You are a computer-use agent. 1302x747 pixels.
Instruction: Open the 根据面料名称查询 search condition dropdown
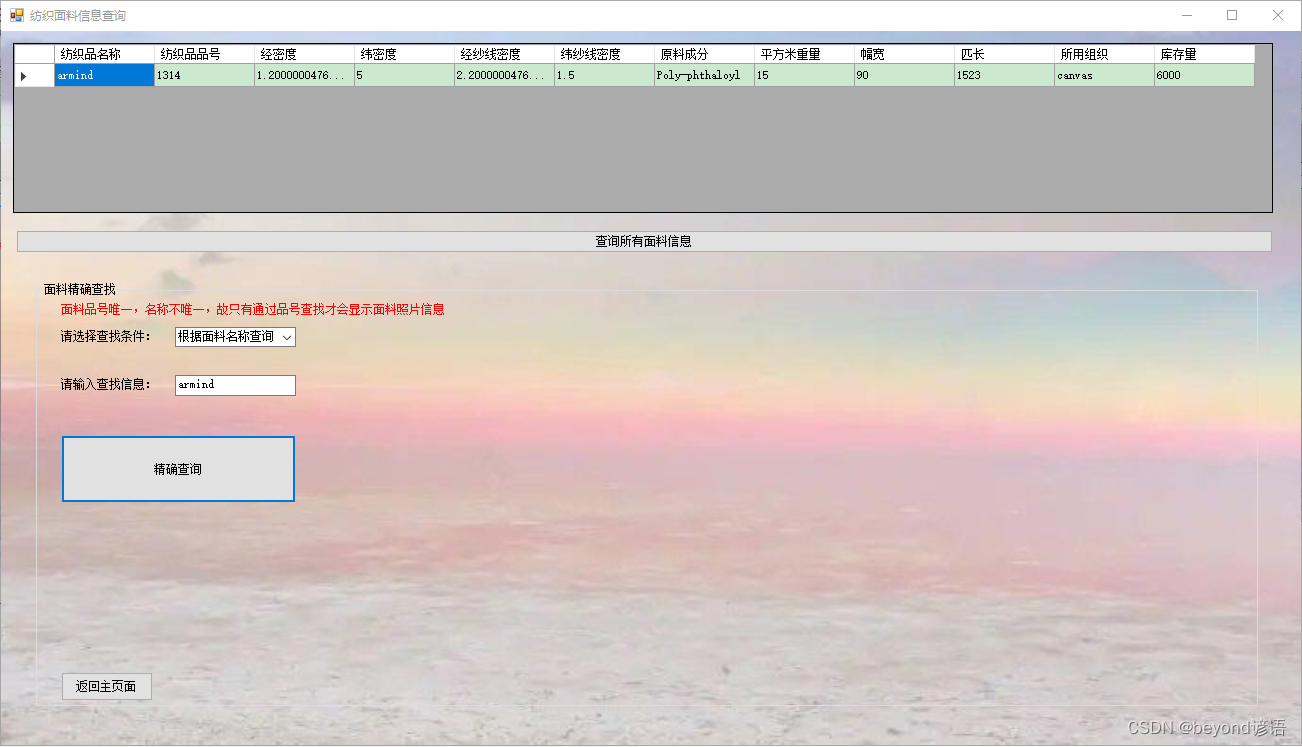235,337
